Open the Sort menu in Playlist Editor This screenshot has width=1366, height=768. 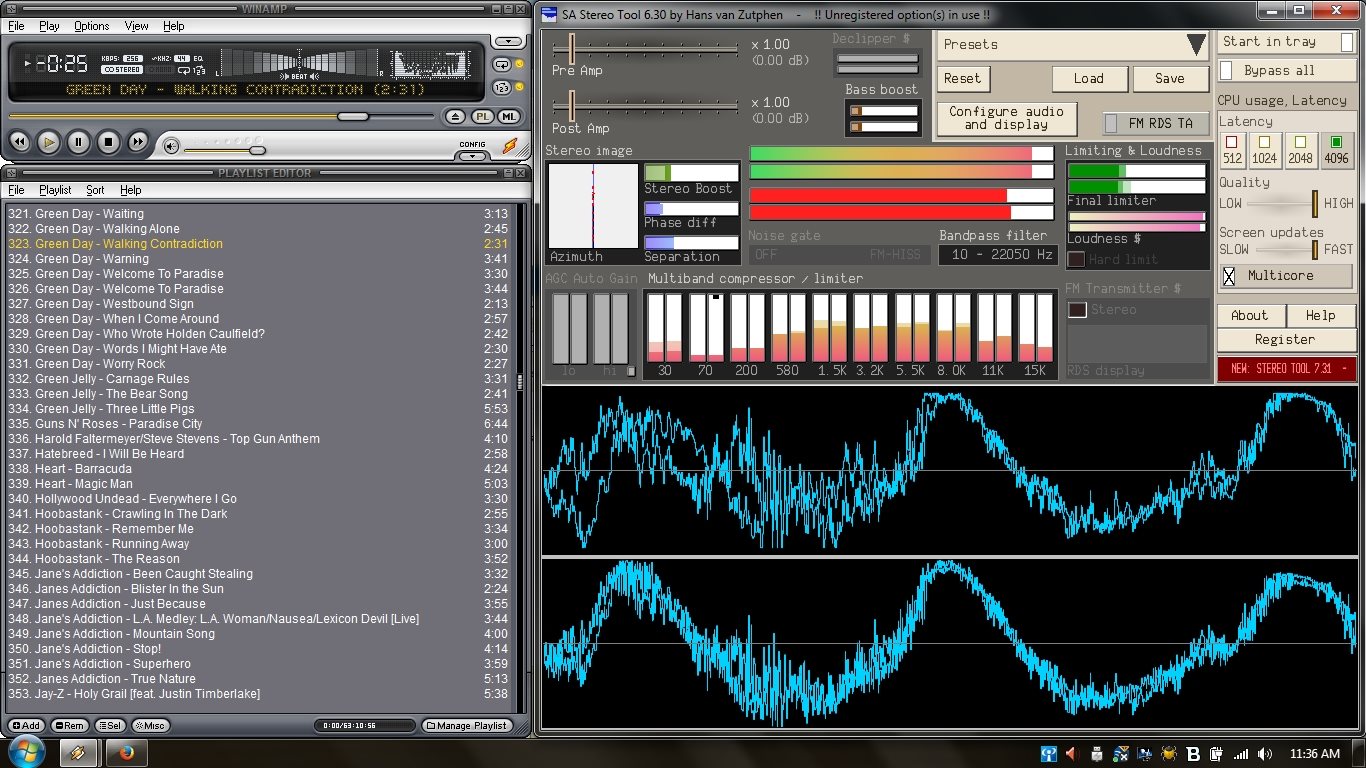point(95,190)
